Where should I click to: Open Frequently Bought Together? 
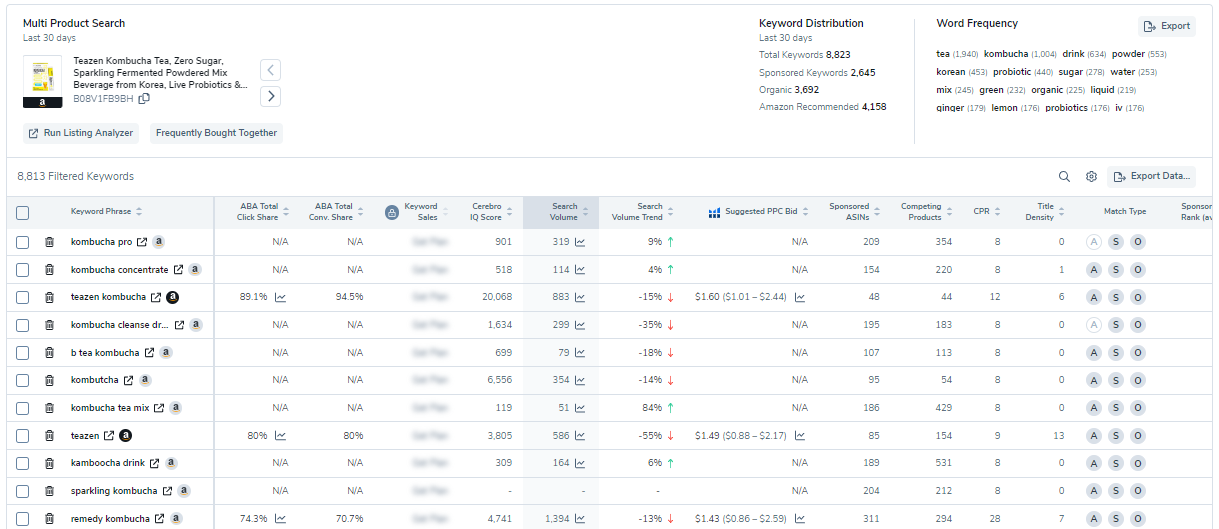(x=216, y=133)
